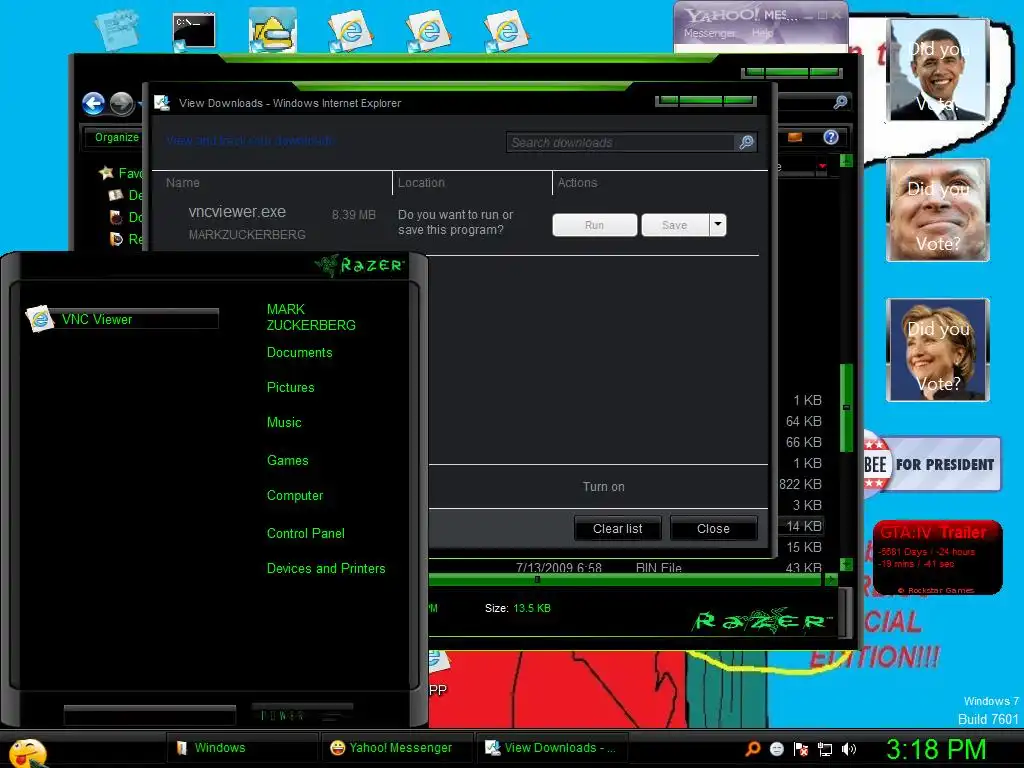
Task: Open Games from Start menu
Action: (287, 460)
